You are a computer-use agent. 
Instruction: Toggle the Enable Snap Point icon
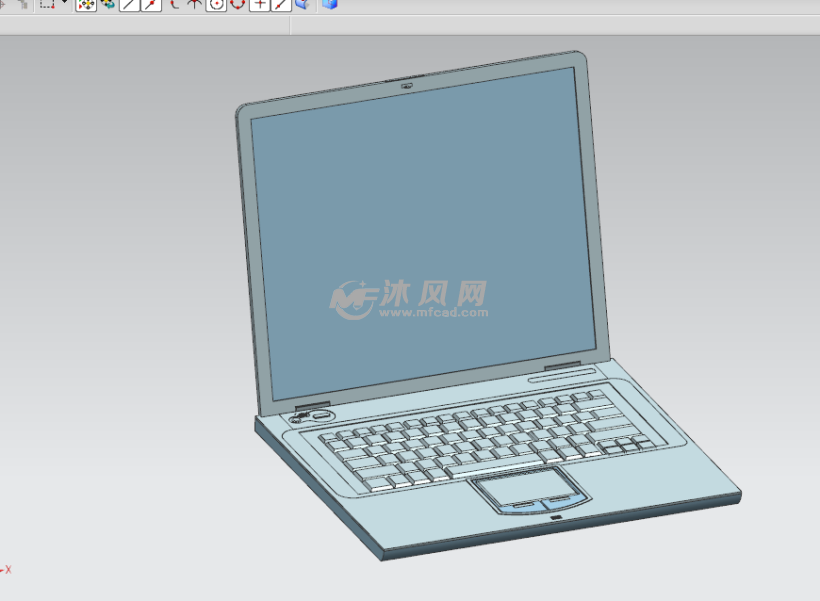click(x=86, y=4)
